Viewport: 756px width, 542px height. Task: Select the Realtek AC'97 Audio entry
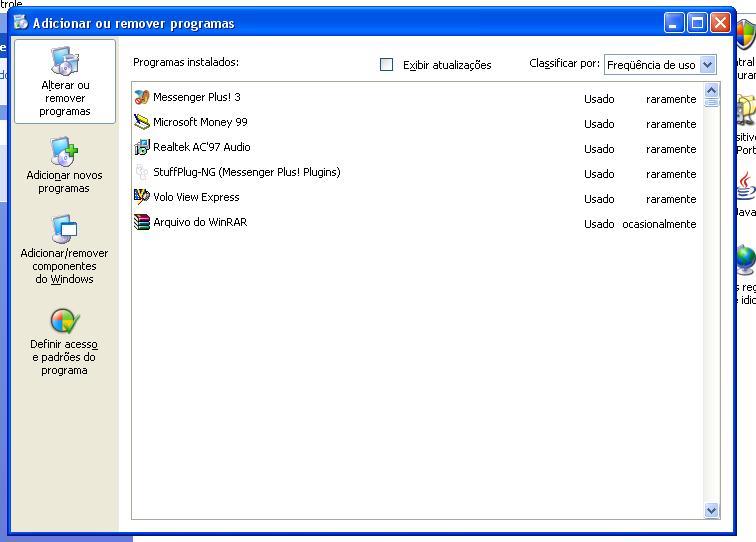(x=416, y=148)
